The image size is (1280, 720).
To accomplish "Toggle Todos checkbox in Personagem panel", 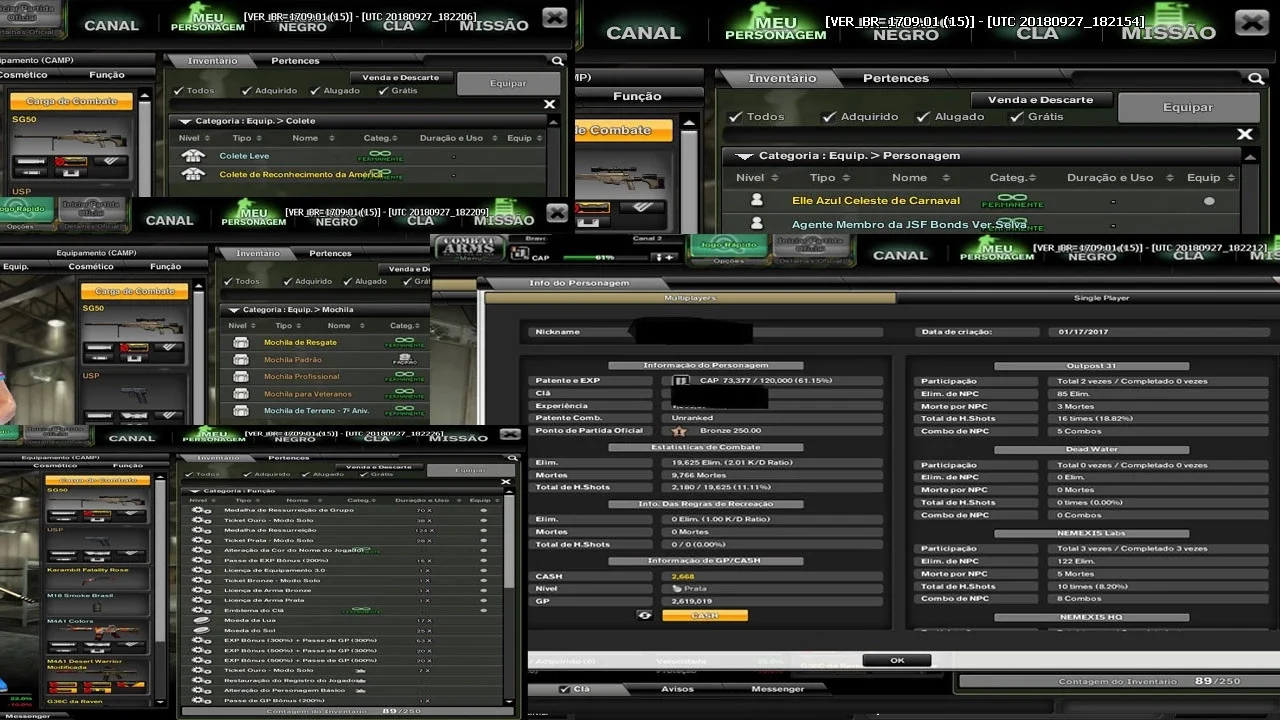I will pos(736,117).
